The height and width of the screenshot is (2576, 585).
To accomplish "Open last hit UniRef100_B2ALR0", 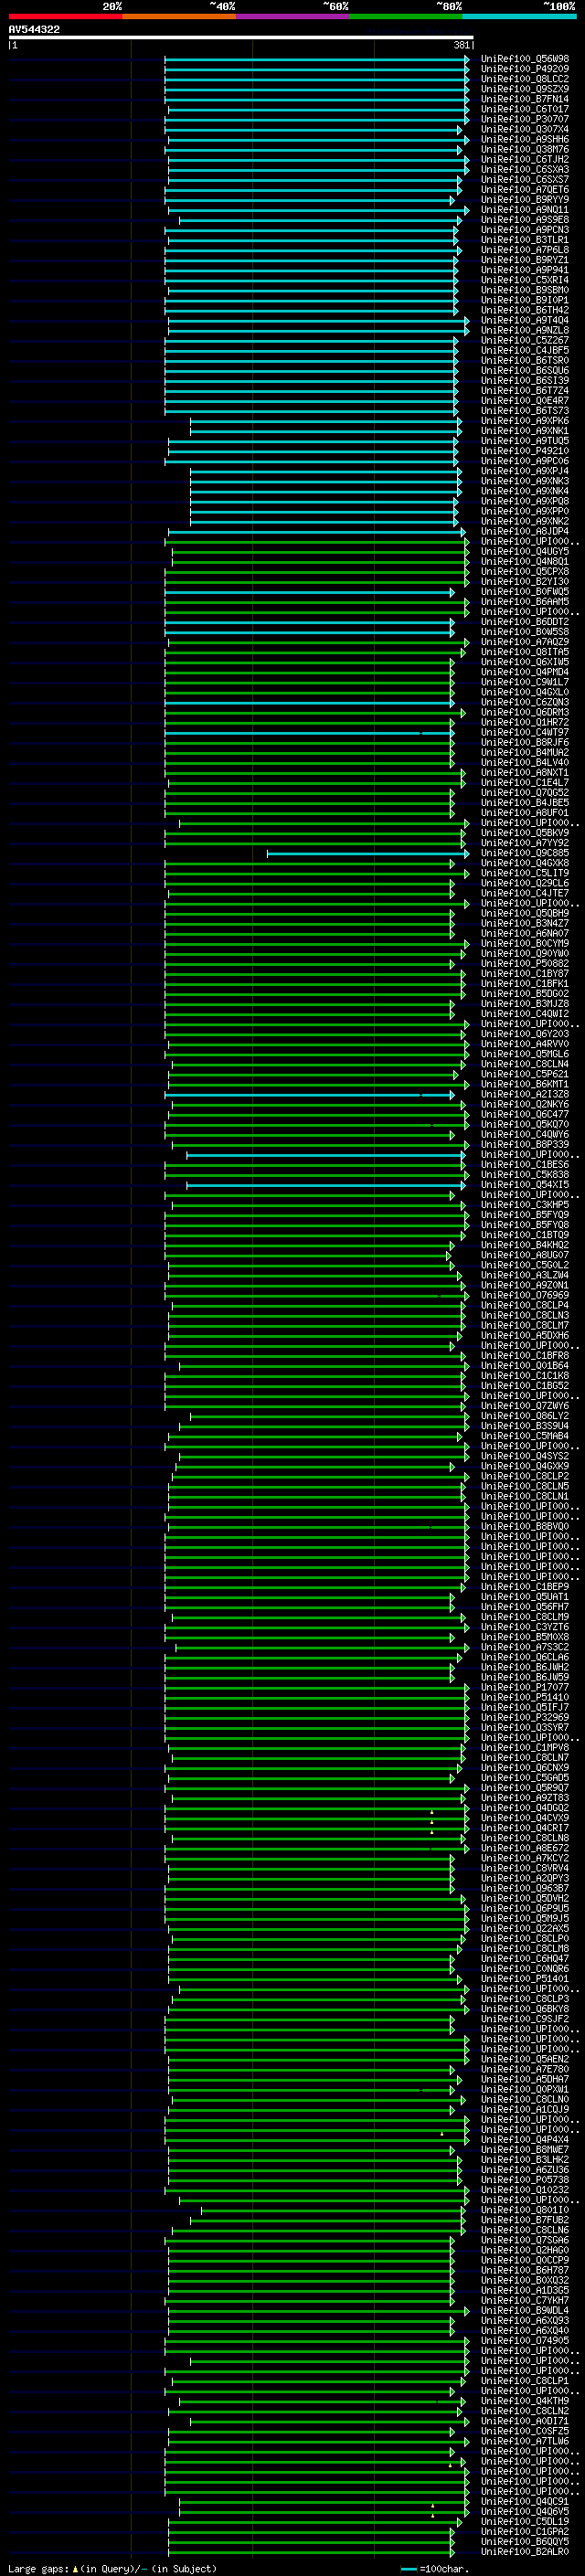I will tap(525, 2551).
